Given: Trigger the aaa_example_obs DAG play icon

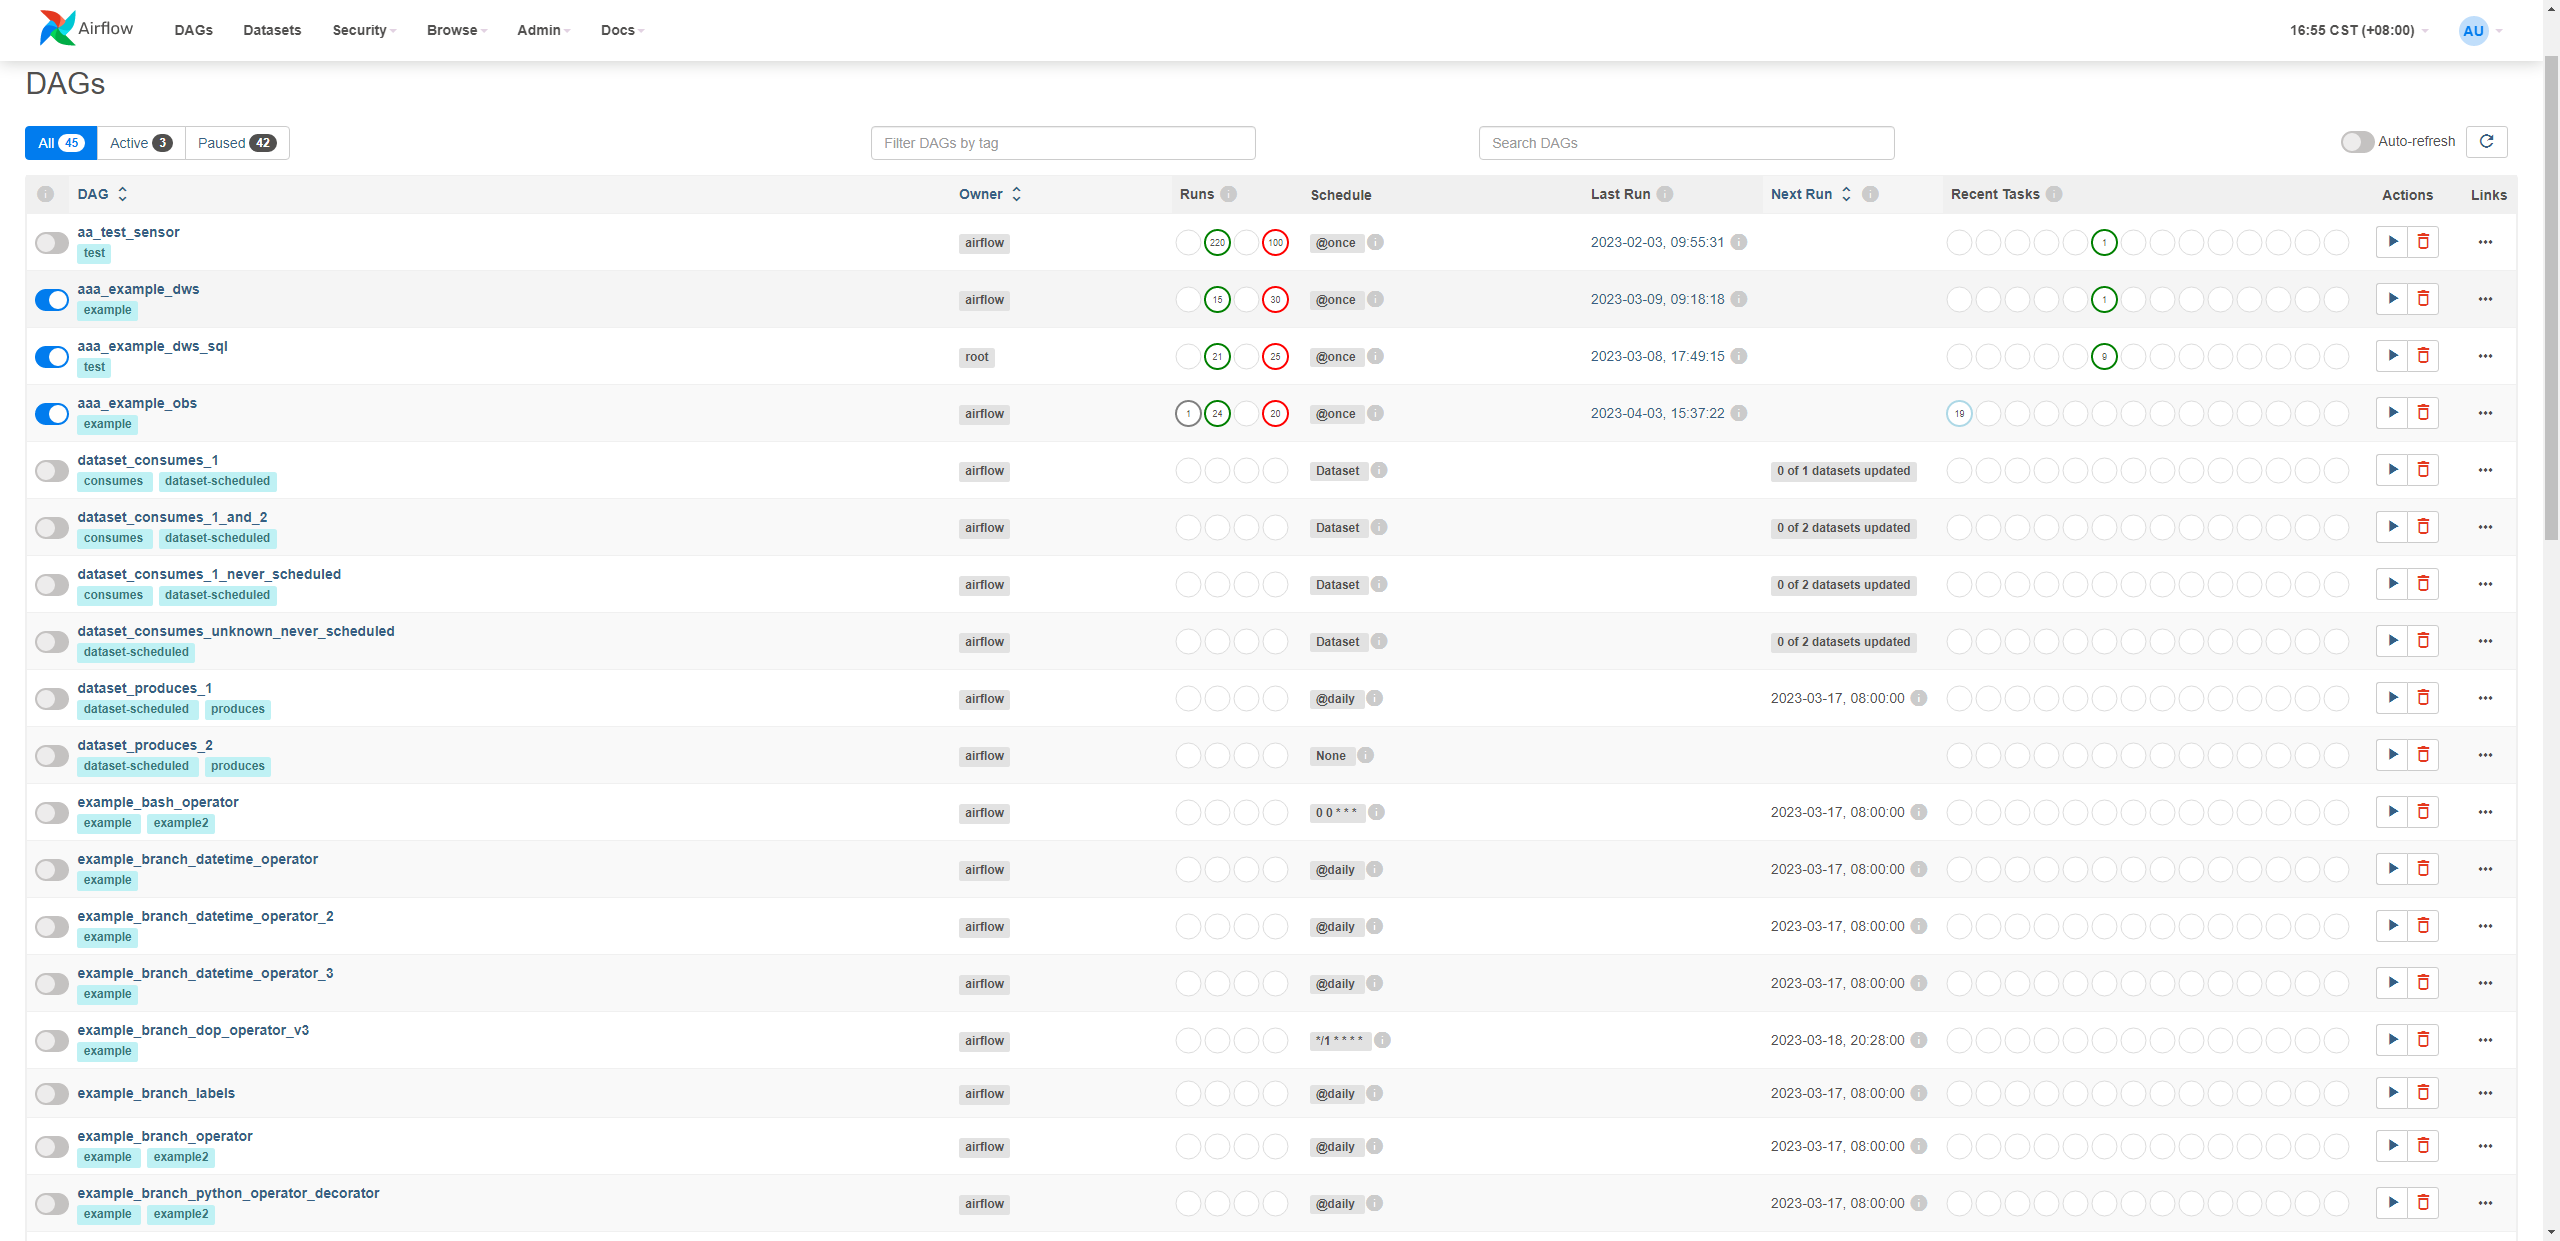Looking at the screenshot, I should (2392, 412).
